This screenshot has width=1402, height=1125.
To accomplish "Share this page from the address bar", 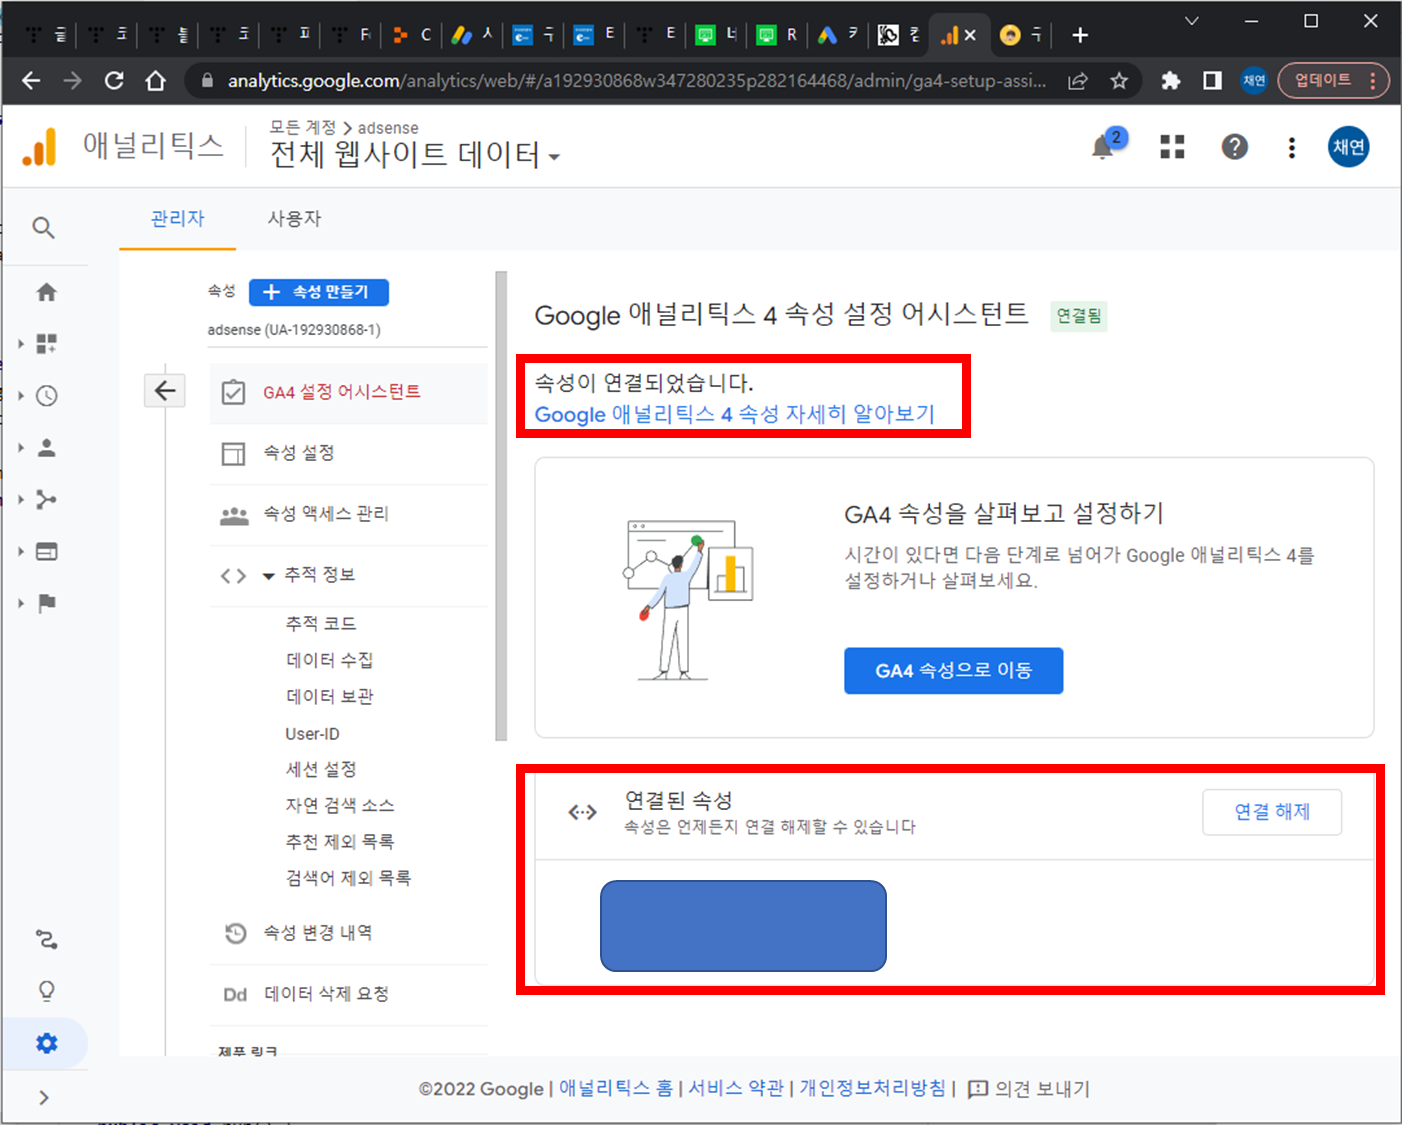I will (x=1078, y=81).
